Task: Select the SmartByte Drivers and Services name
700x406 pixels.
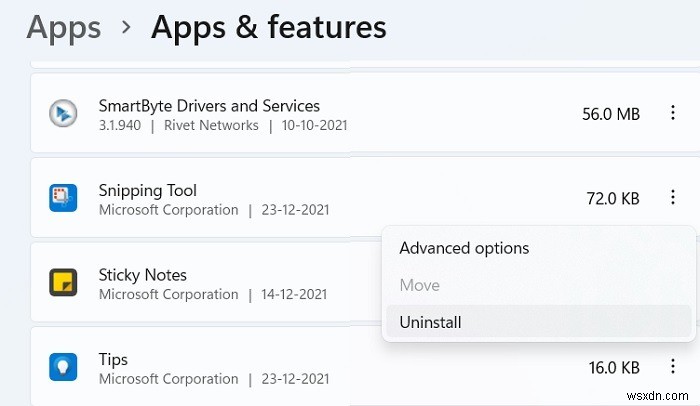Action: (x=209, y=106)
